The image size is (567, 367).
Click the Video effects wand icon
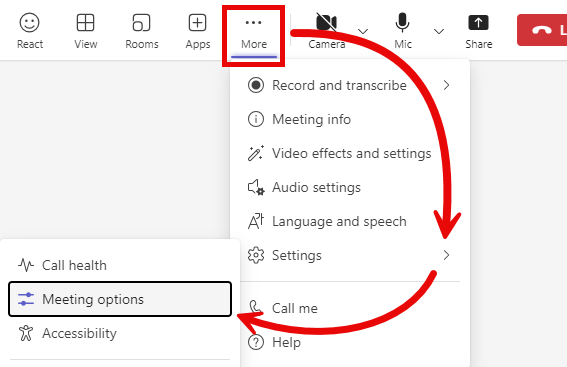click(256, 153)
